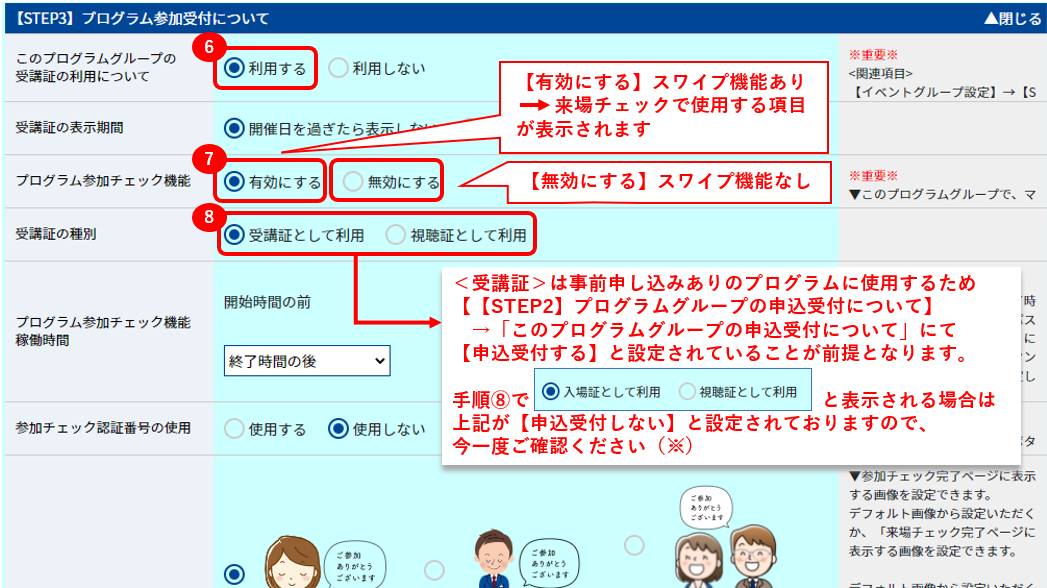The height and width of the screenshot is (588, 1047).
Task: Select 開催日を過ぎたら表示しない option
Action: [234, 128]
